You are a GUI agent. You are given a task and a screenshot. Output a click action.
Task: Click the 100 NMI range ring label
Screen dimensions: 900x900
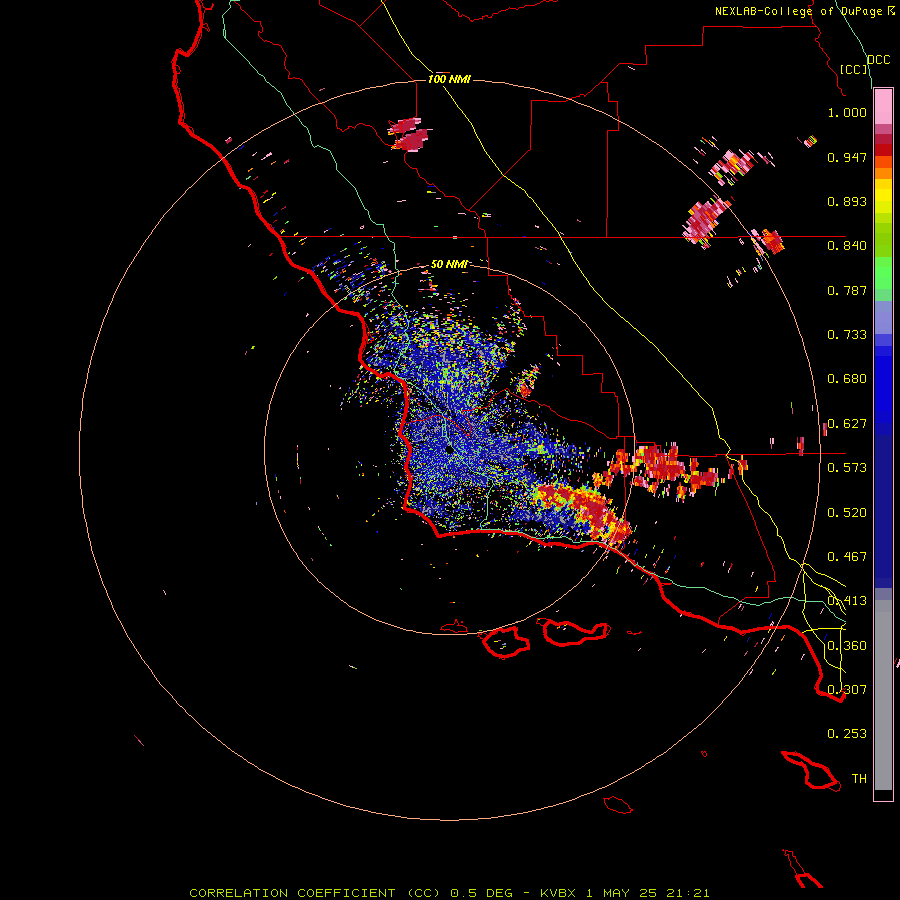tap(449, 79)
